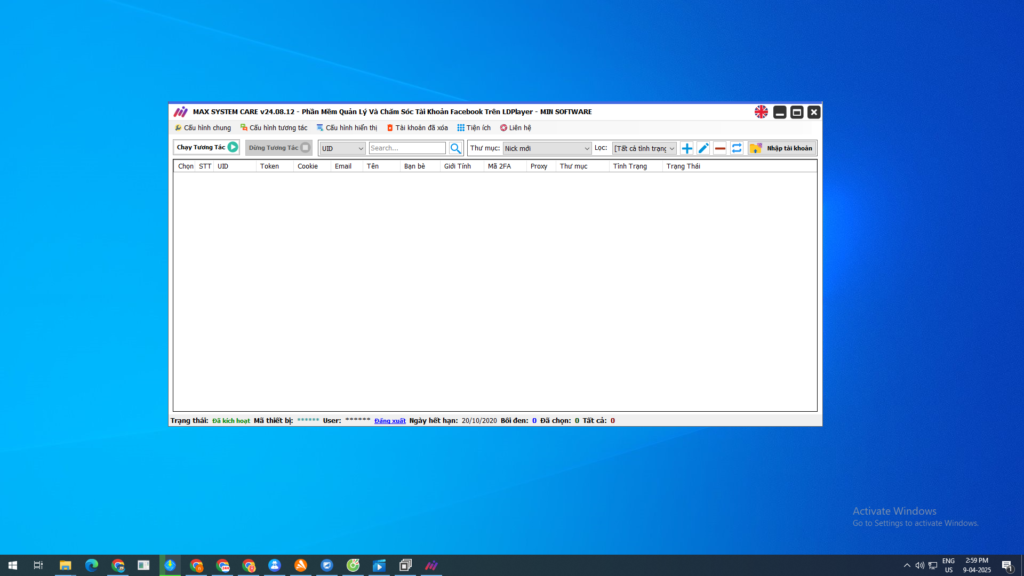The height and width of the screenshot is (576, 1024).
Task: Click inside the Search text field
Action: click(x=405, y=147)
